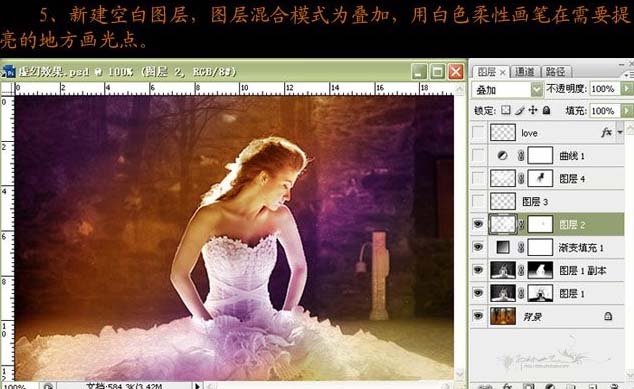This screenshot has height=389, width=634.
Task: Hide the 背景 layer eye icon
Action: [x=478, y=316]
